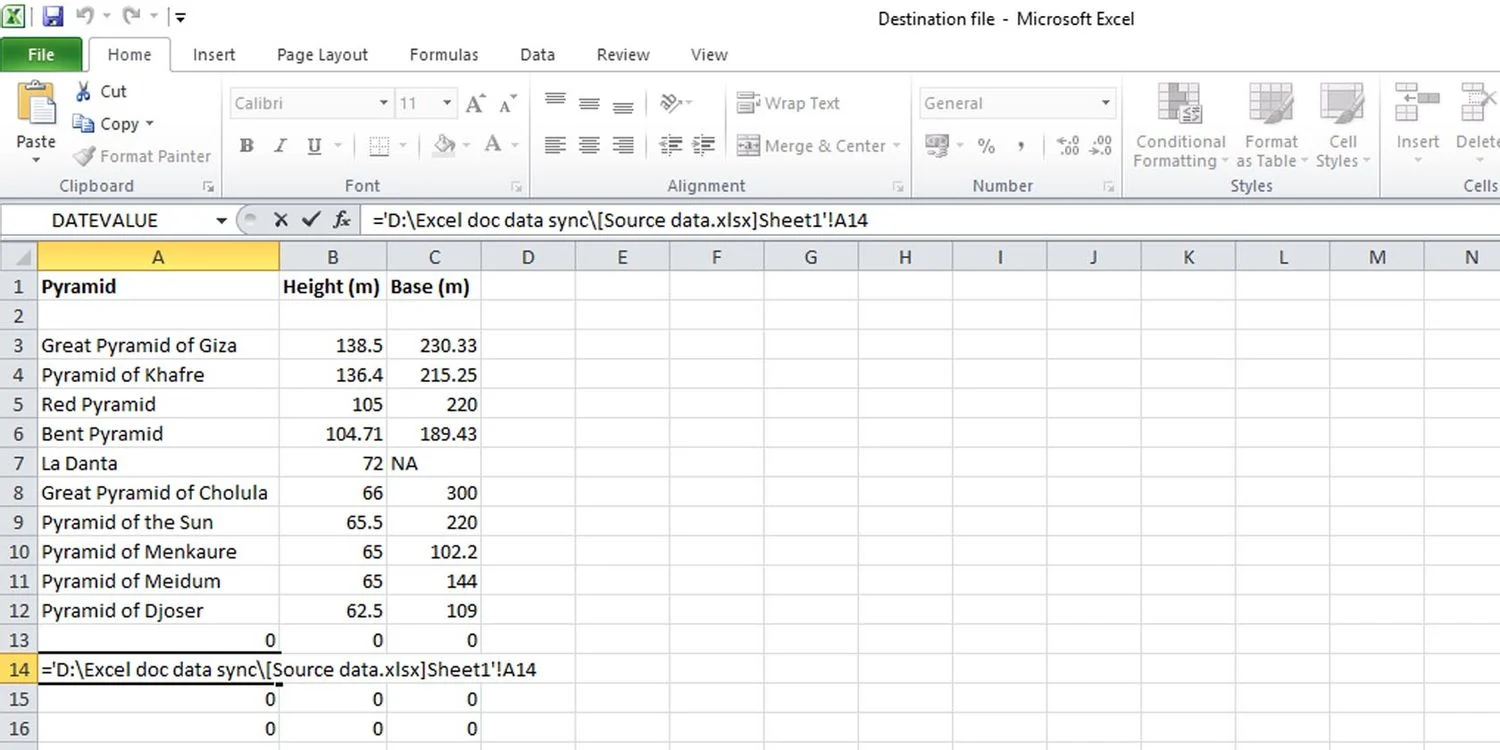Click Increase Decimal icon

[1068, 146]
